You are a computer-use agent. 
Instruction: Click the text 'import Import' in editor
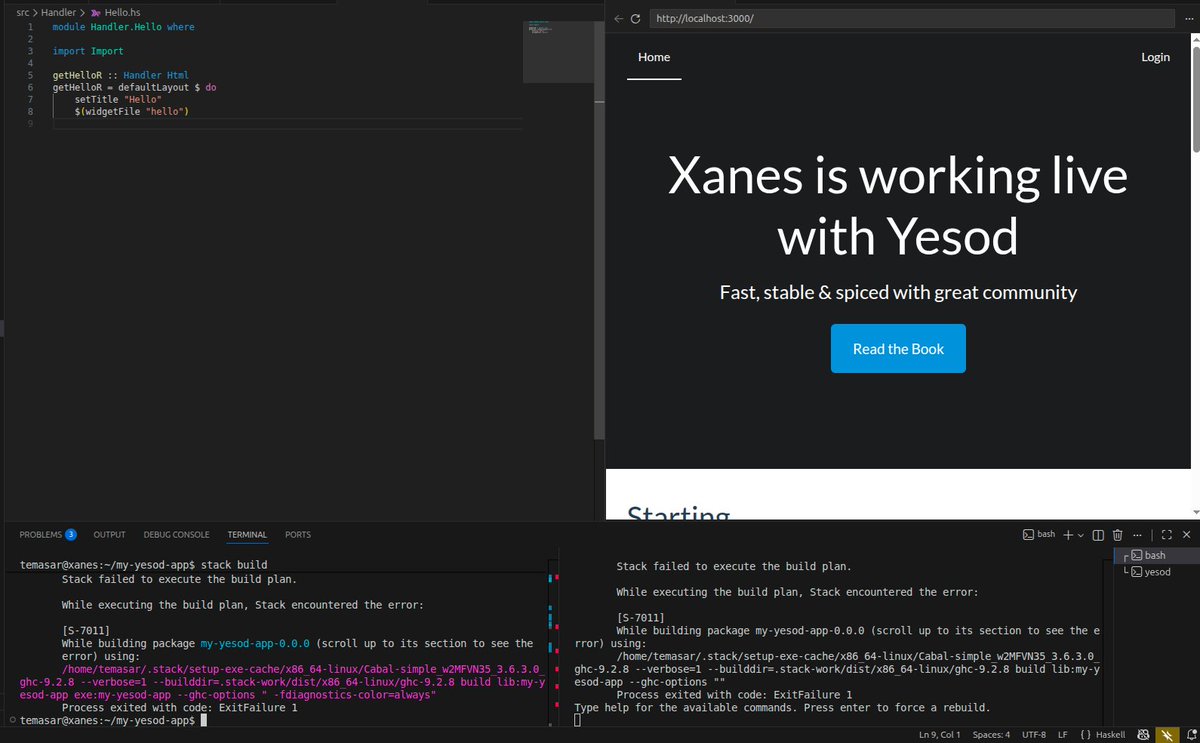click(88, 51)
